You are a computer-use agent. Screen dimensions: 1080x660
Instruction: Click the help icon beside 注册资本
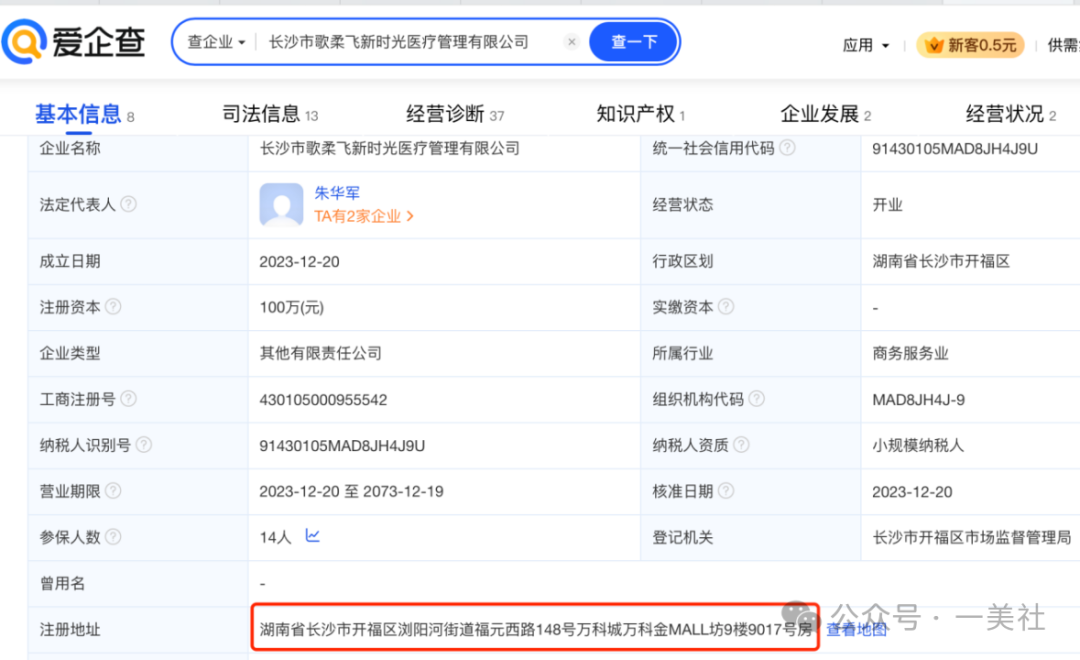click(114, 307)
